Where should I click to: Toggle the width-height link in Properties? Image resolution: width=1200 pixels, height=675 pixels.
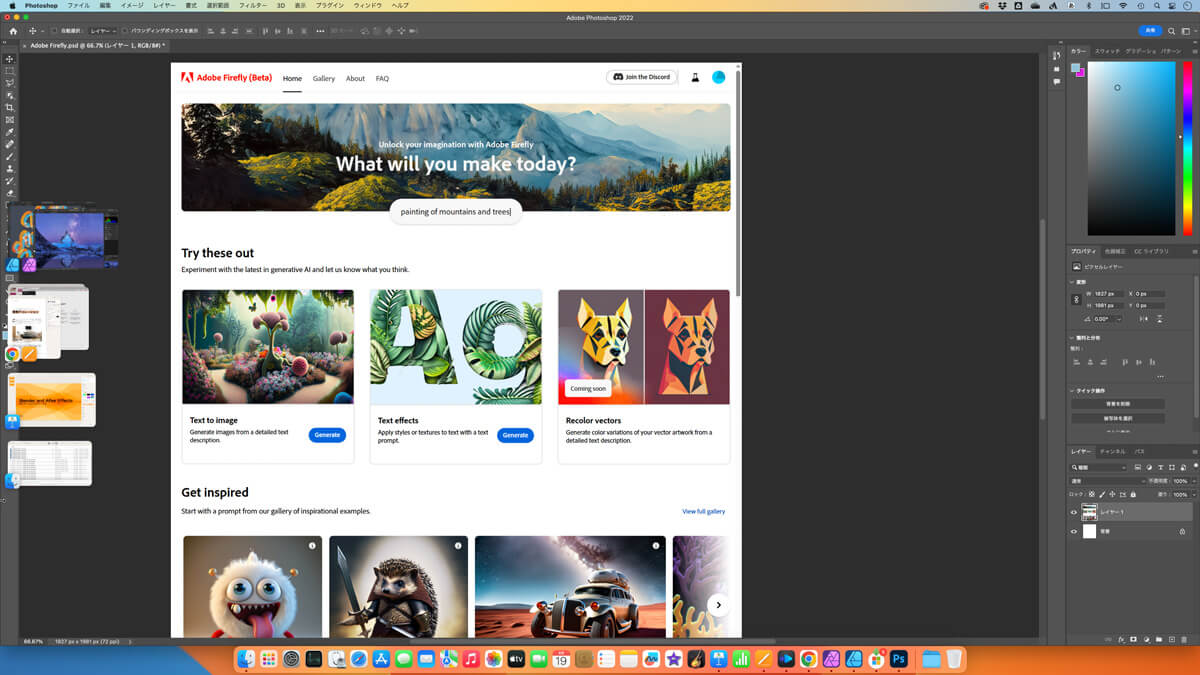[1077, 299]
